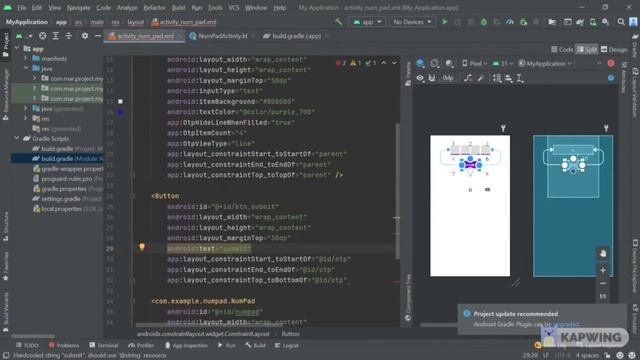640x360 pixels.
Task: Zoom in with plus icon on design surface
Action: tap(603, 270)
